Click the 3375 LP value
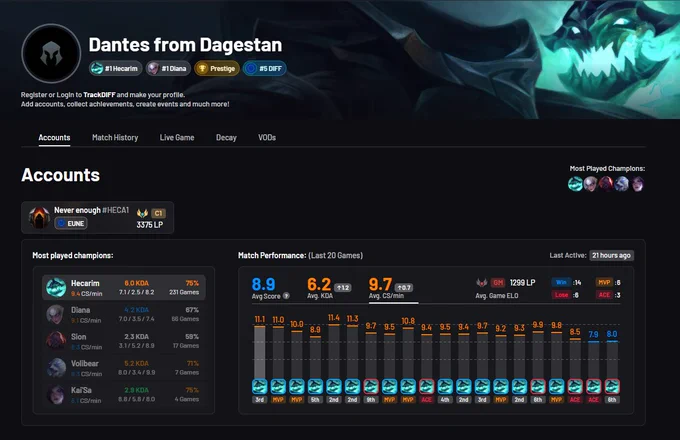Screen dimensions: 680x440 pyautogui.click(x=150, y=225)
